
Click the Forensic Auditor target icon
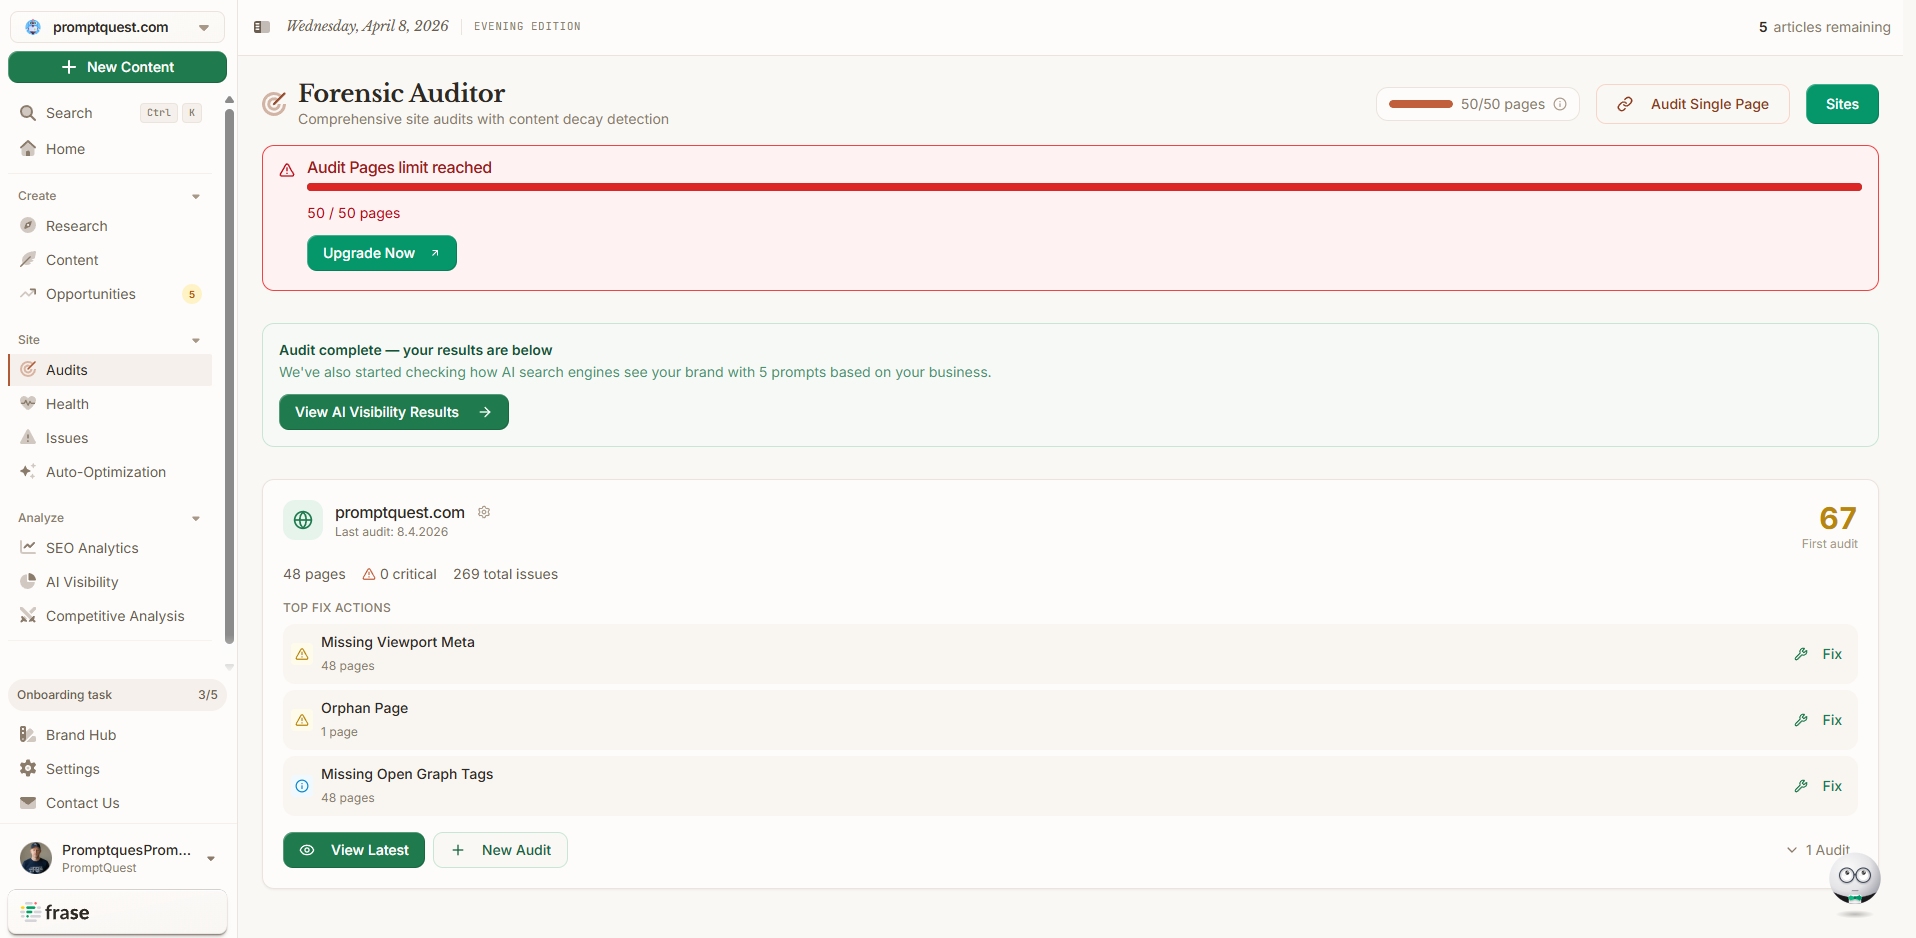point(274,104)
